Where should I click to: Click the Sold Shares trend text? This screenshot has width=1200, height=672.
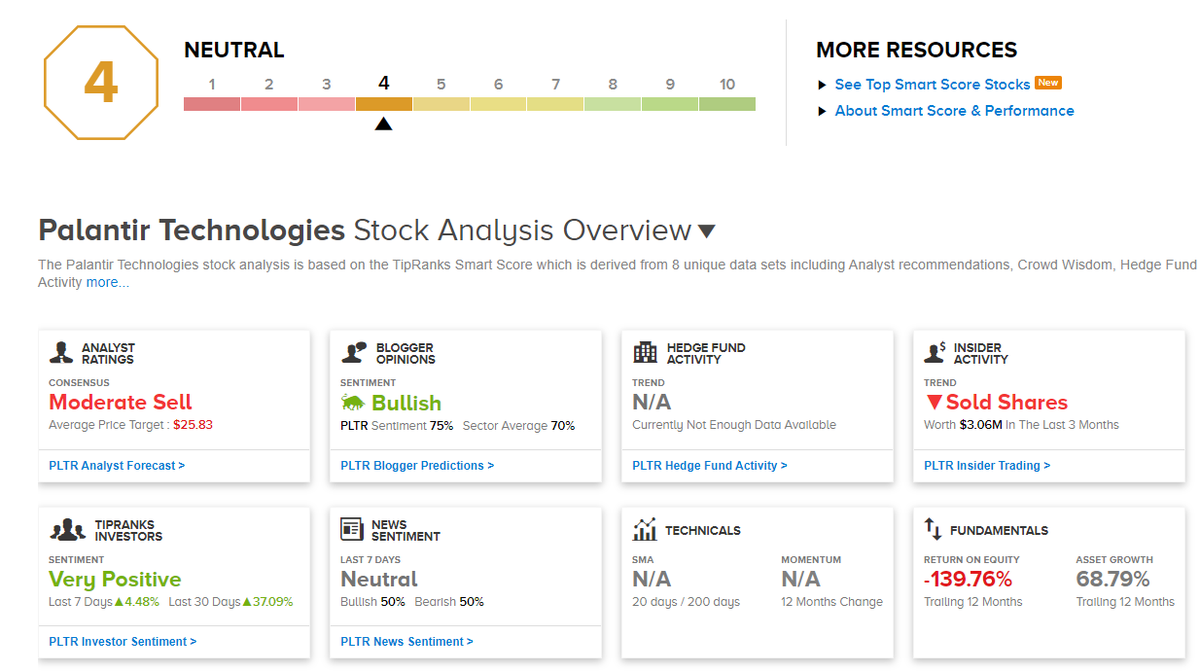(1007, 402)
